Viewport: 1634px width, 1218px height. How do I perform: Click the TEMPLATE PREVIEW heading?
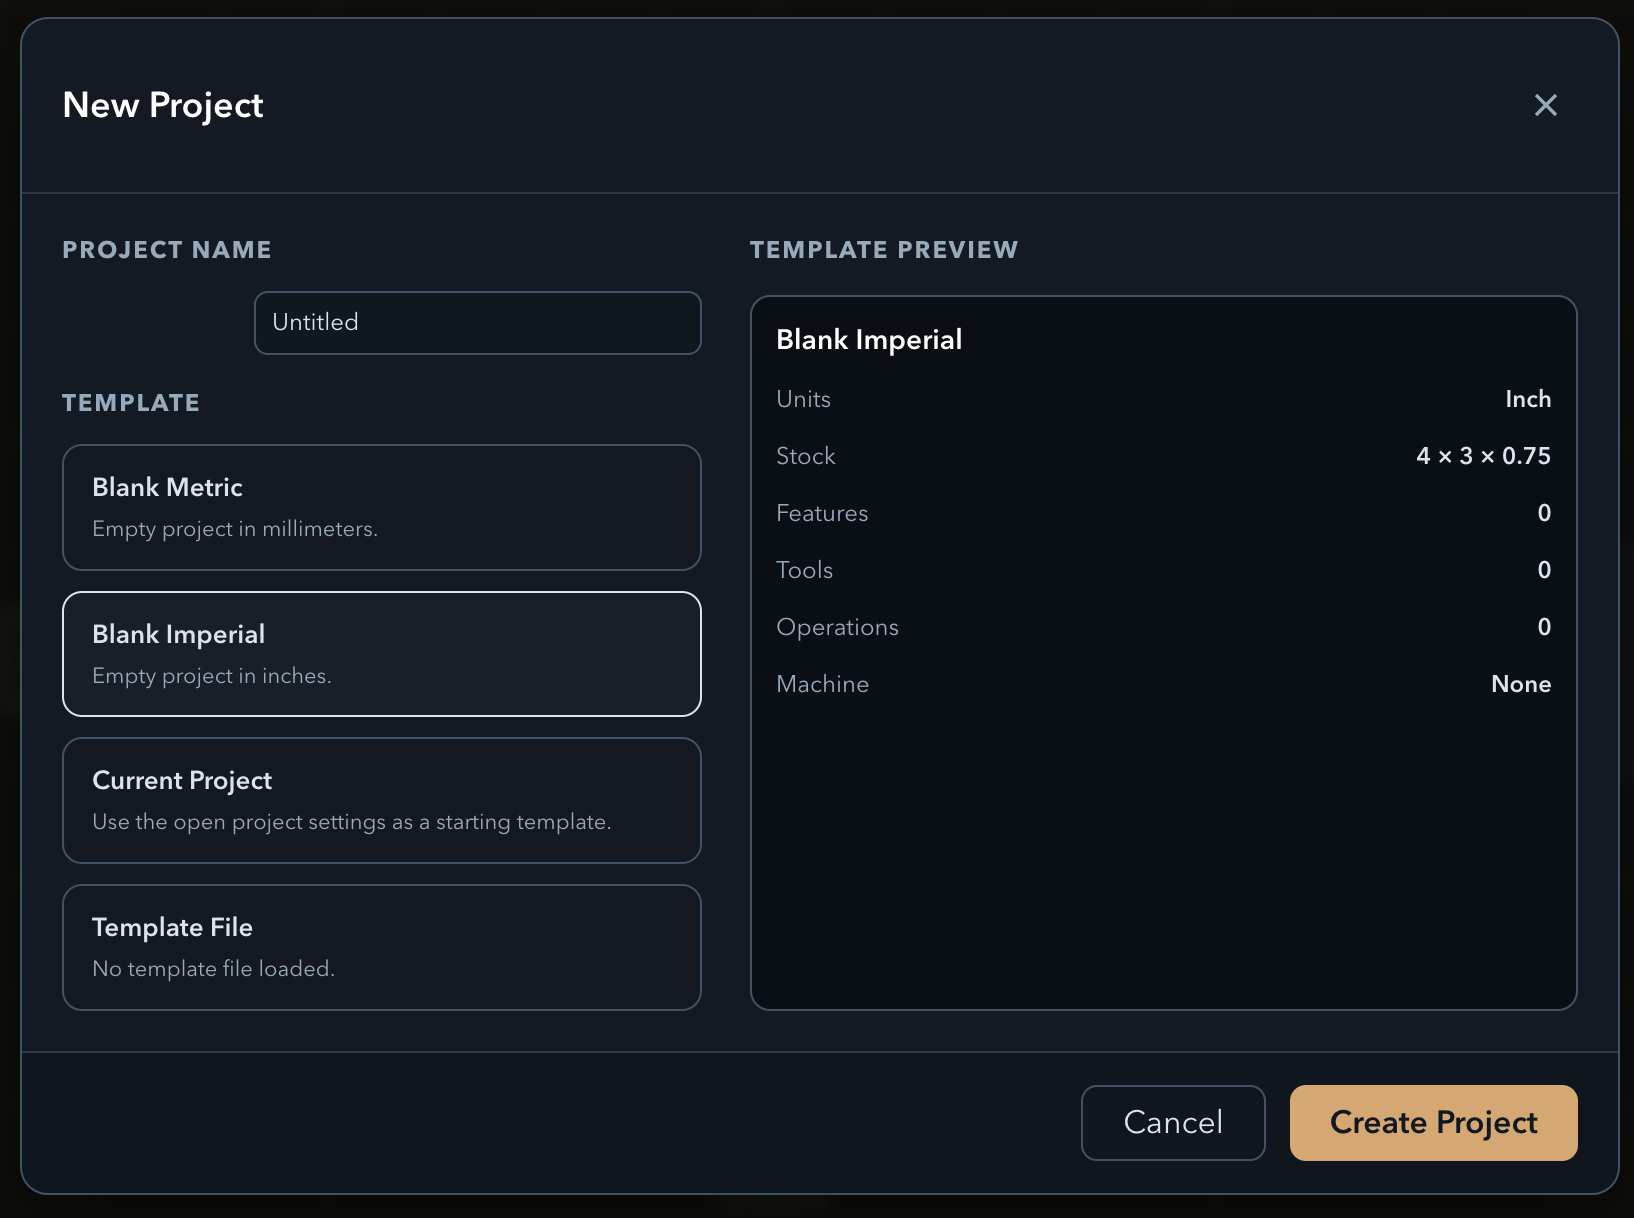coord(884,250)
